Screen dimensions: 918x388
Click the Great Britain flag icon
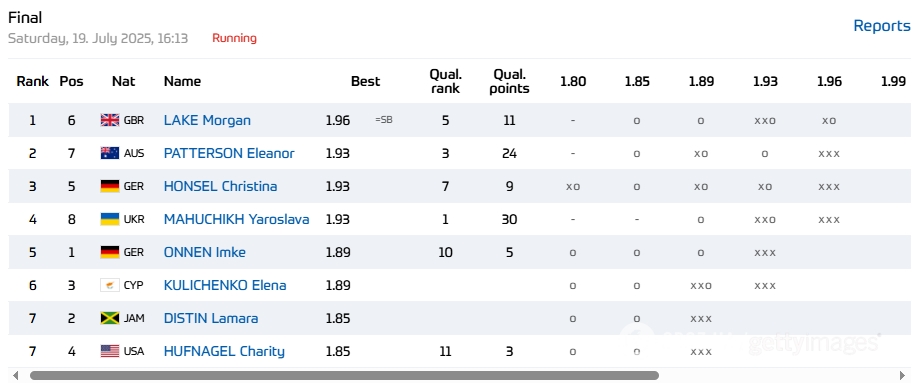109,121
